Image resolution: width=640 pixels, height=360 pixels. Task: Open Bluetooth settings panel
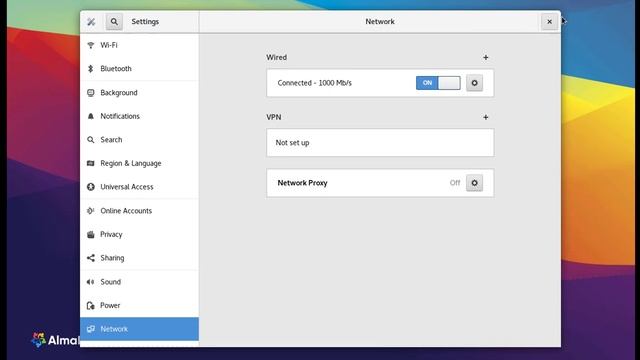(x=140, y=69)
